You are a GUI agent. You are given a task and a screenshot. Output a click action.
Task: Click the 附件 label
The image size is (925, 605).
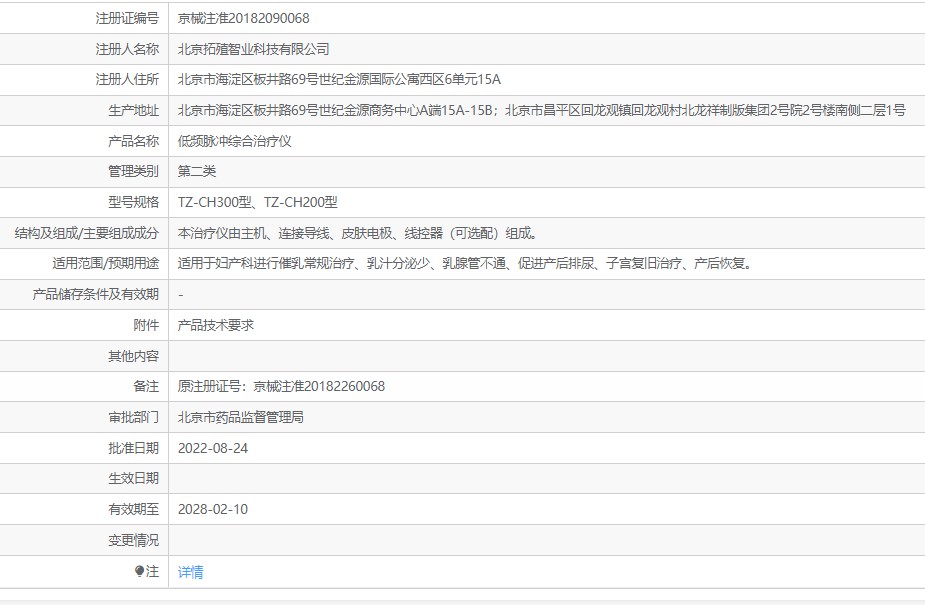[146, 325]
